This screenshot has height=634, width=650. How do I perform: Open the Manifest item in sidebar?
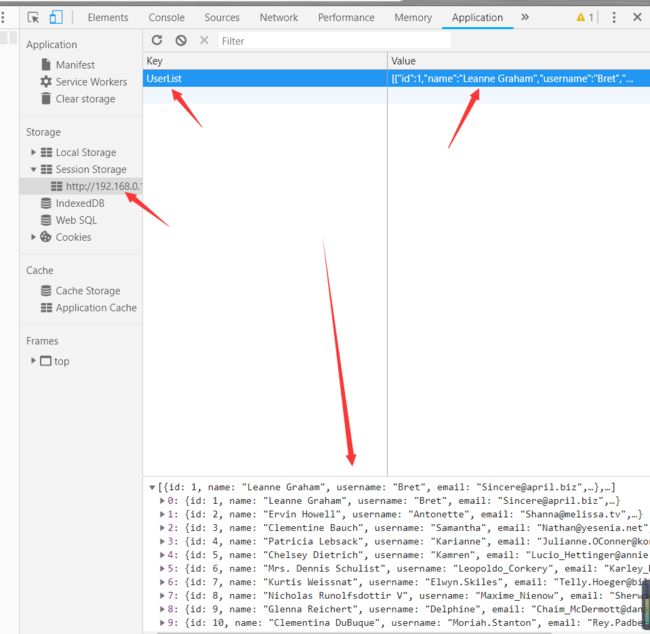[75, 65]
